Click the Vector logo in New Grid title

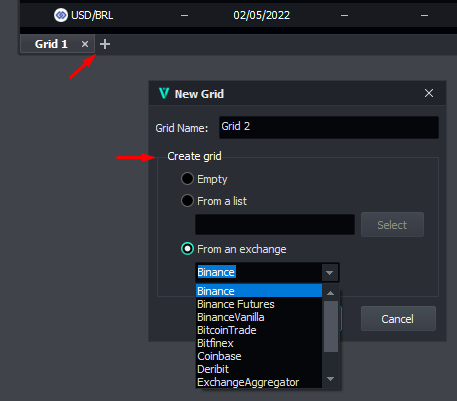[x=164, y=93]
